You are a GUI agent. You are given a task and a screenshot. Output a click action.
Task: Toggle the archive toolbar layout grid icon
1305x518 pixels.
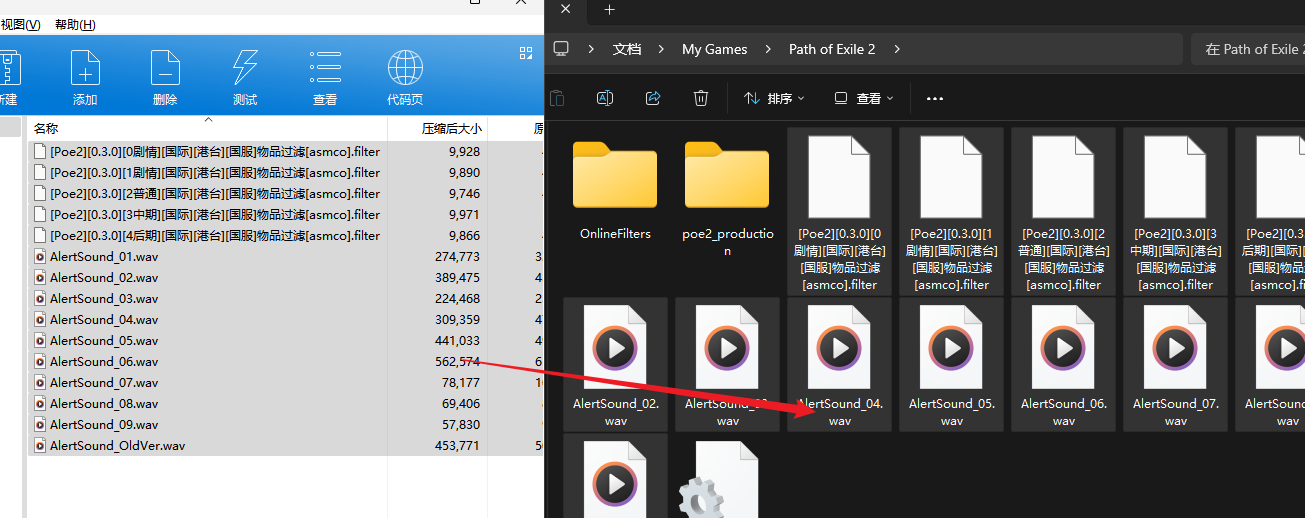[x=526, y=53]
